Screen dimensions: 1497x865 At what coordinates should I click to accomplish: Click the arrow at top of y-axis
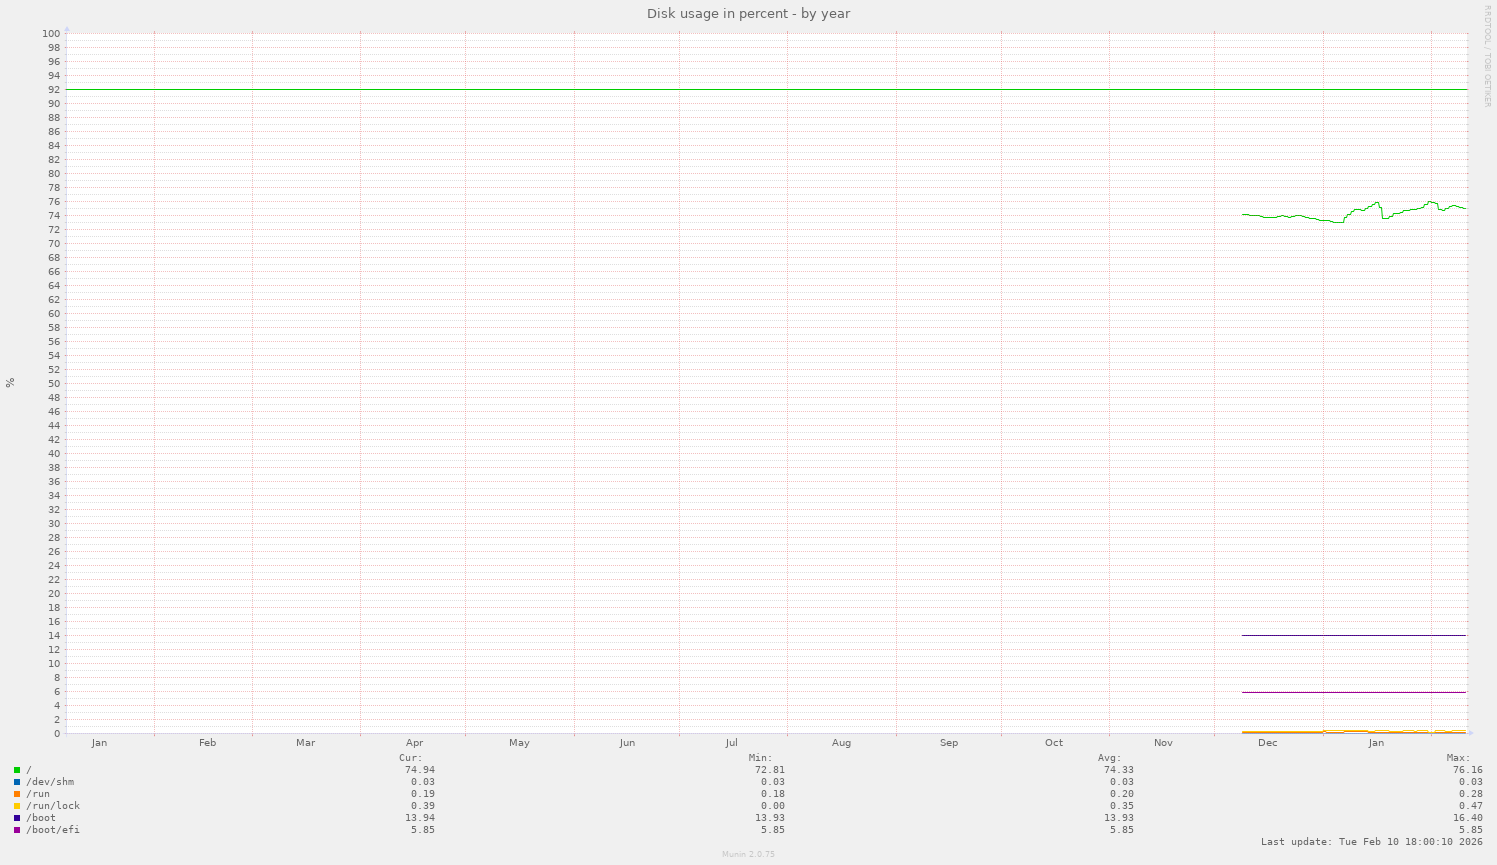click(68, 29)
